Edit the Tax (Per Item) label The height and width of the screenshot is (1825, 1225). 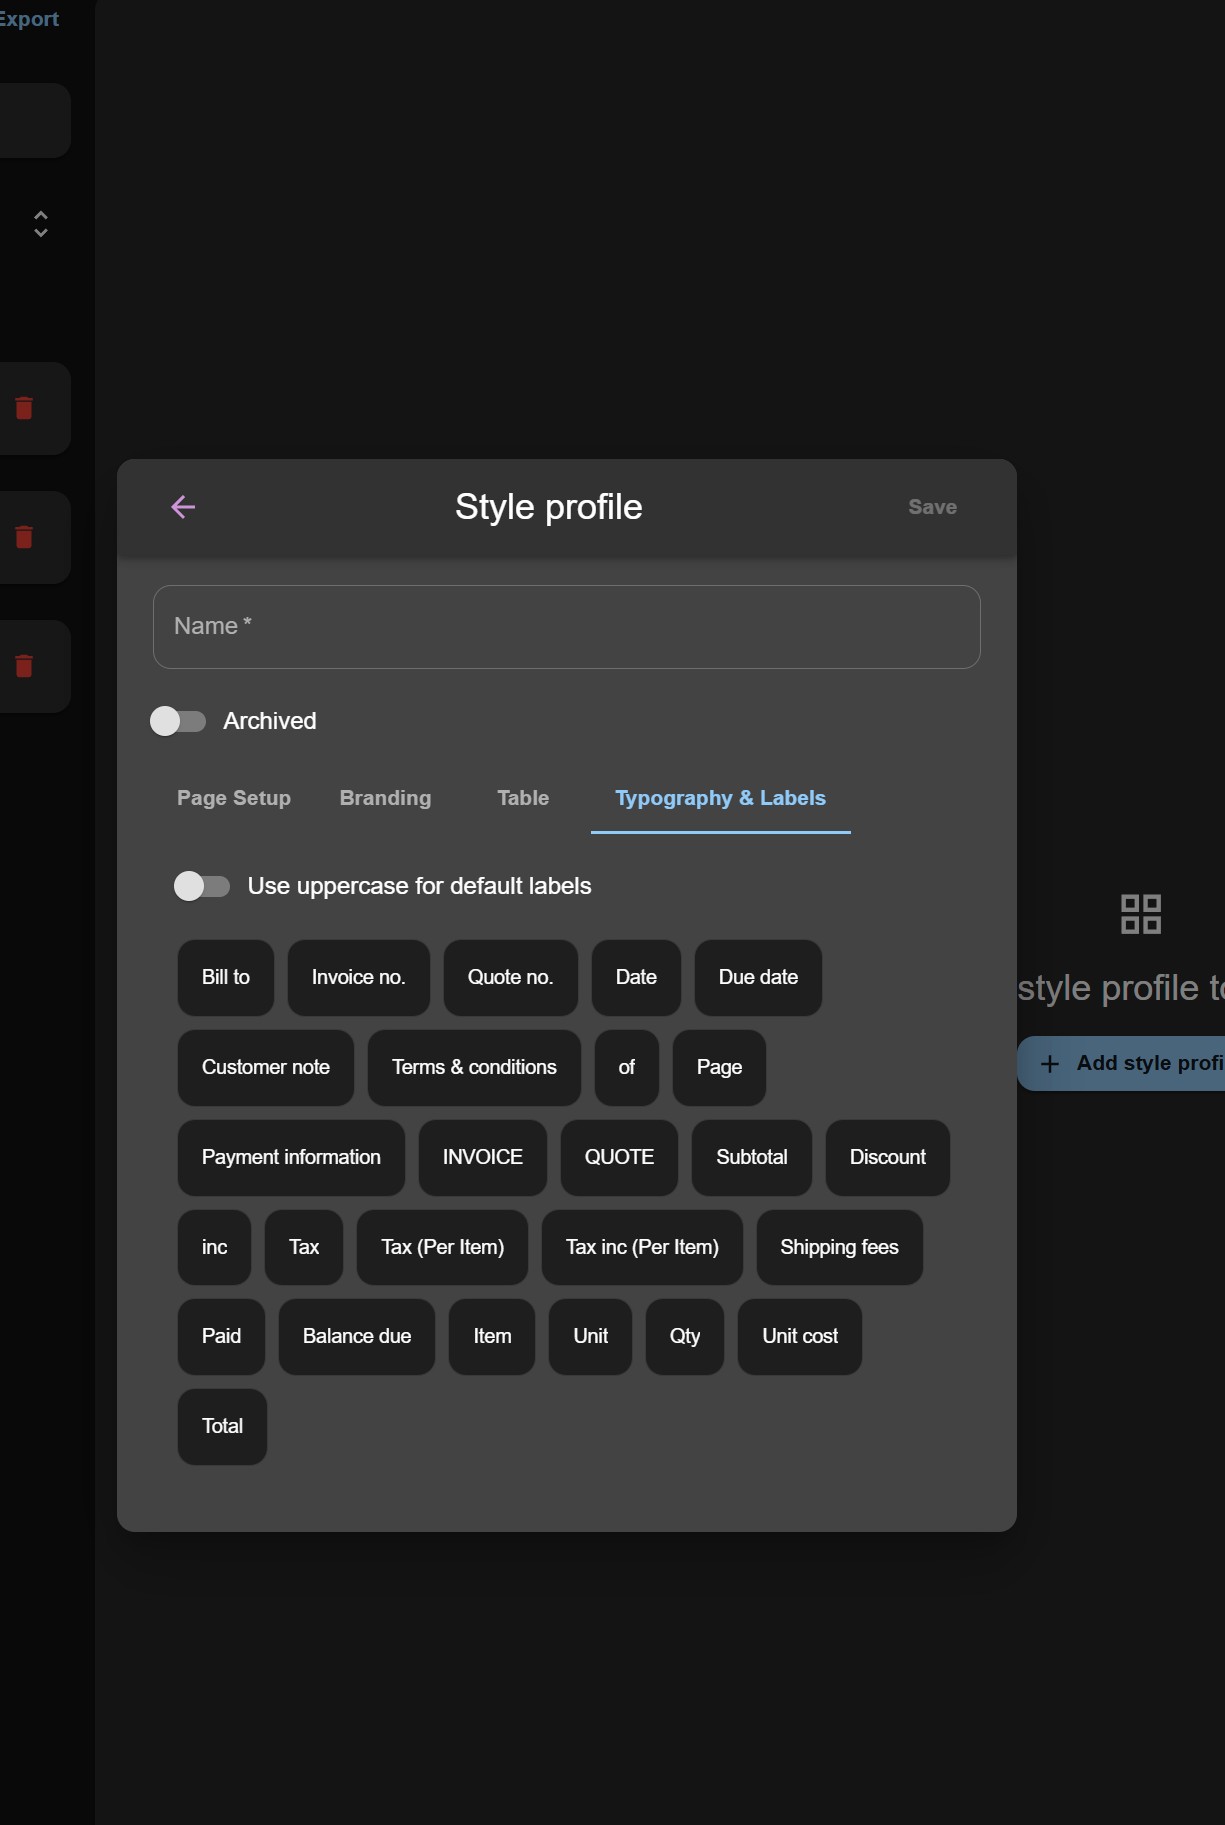[442, 1248]
